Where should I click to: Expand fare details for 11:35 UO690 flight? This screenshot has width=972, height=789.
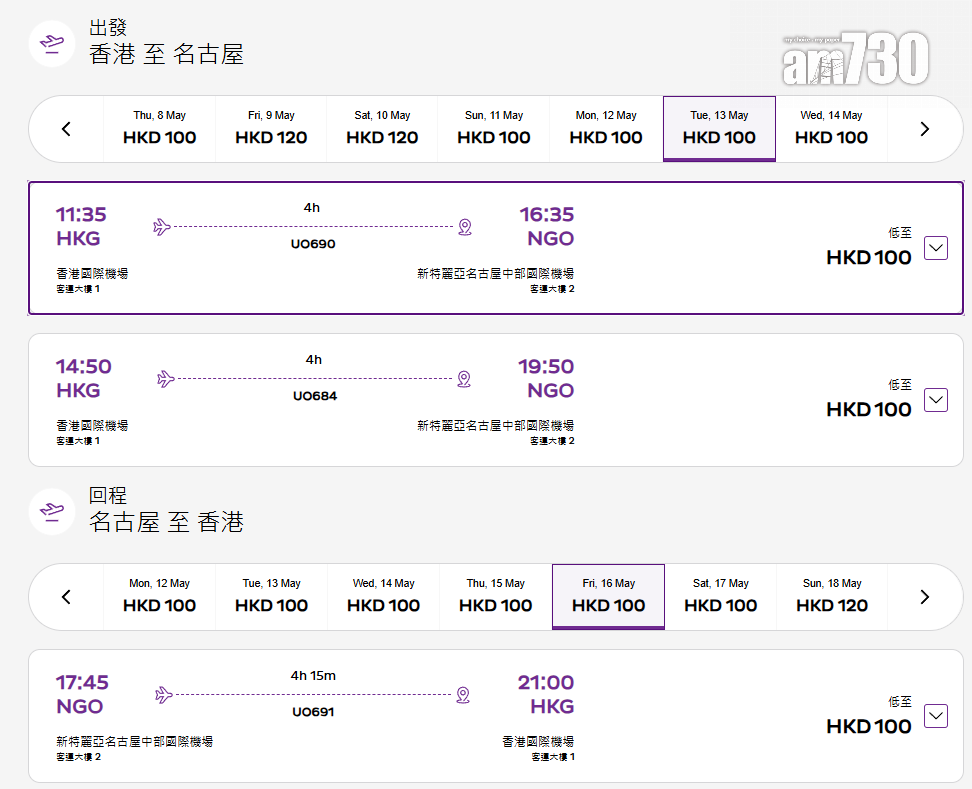[935, 247]
